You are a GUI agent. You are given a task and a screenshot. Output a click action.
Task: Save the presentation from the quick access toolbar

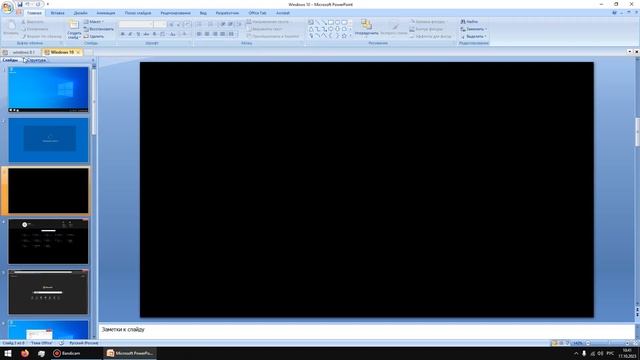click(20, 4)
